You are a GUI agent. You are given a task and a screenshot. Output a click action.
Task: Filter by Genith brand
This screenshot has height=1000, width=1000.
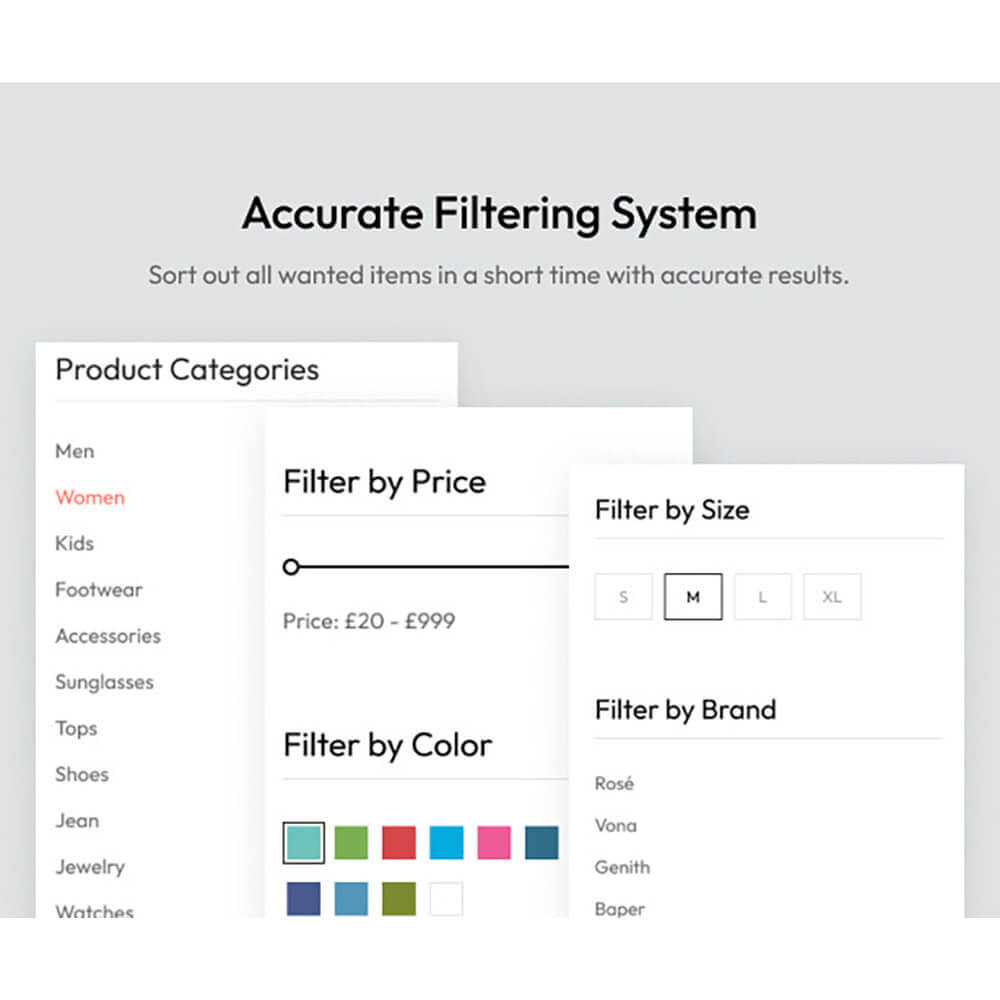(x=622, y=867)
